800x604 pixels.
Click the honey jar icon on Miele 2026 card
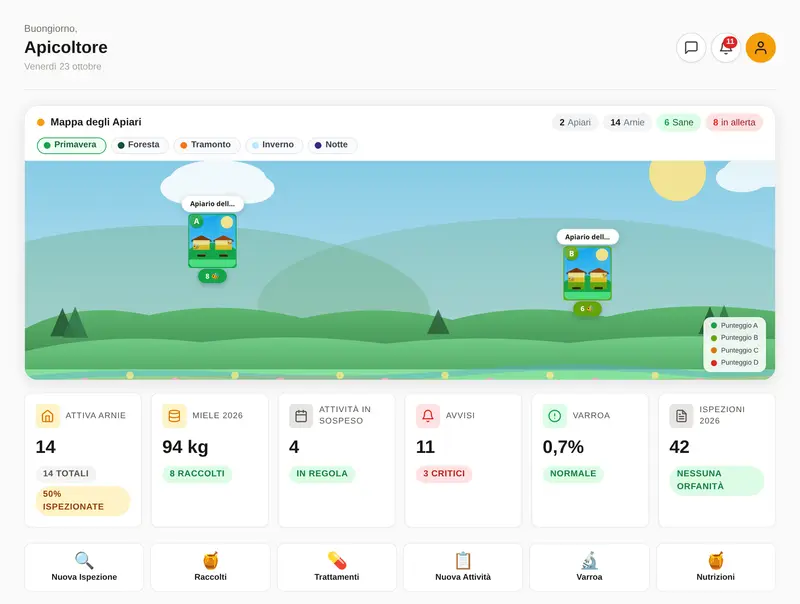tap(174, 416)
